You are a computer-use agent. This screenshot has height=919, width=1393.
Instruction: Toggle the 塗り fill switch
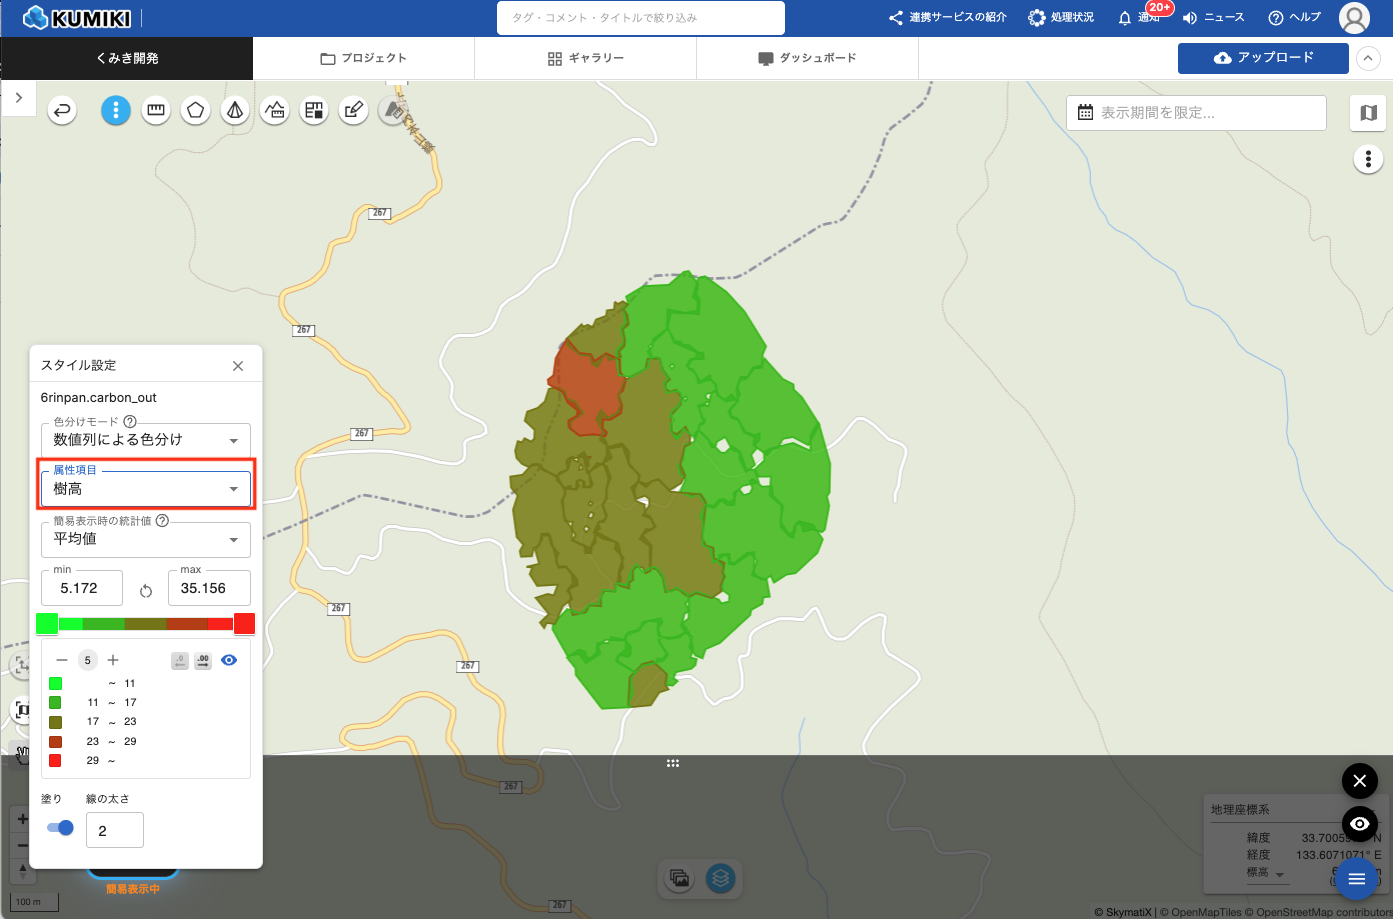[x=60, y=828]
